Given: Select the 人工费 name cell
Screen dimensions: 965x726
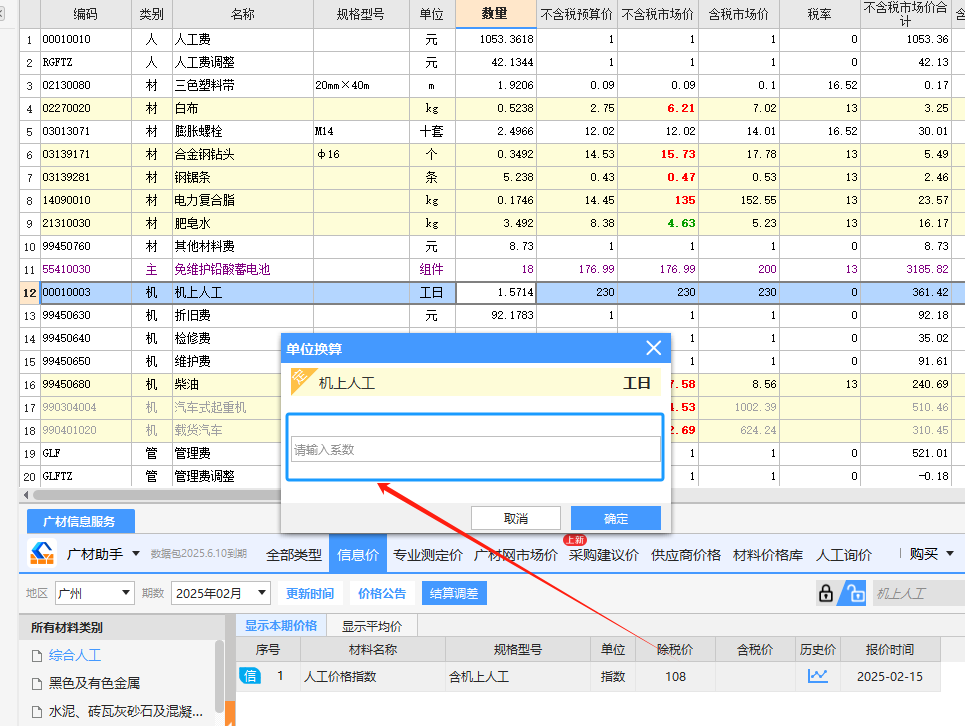Looking at the screenshot, I should pyautogui.click(x=242, y=39).
